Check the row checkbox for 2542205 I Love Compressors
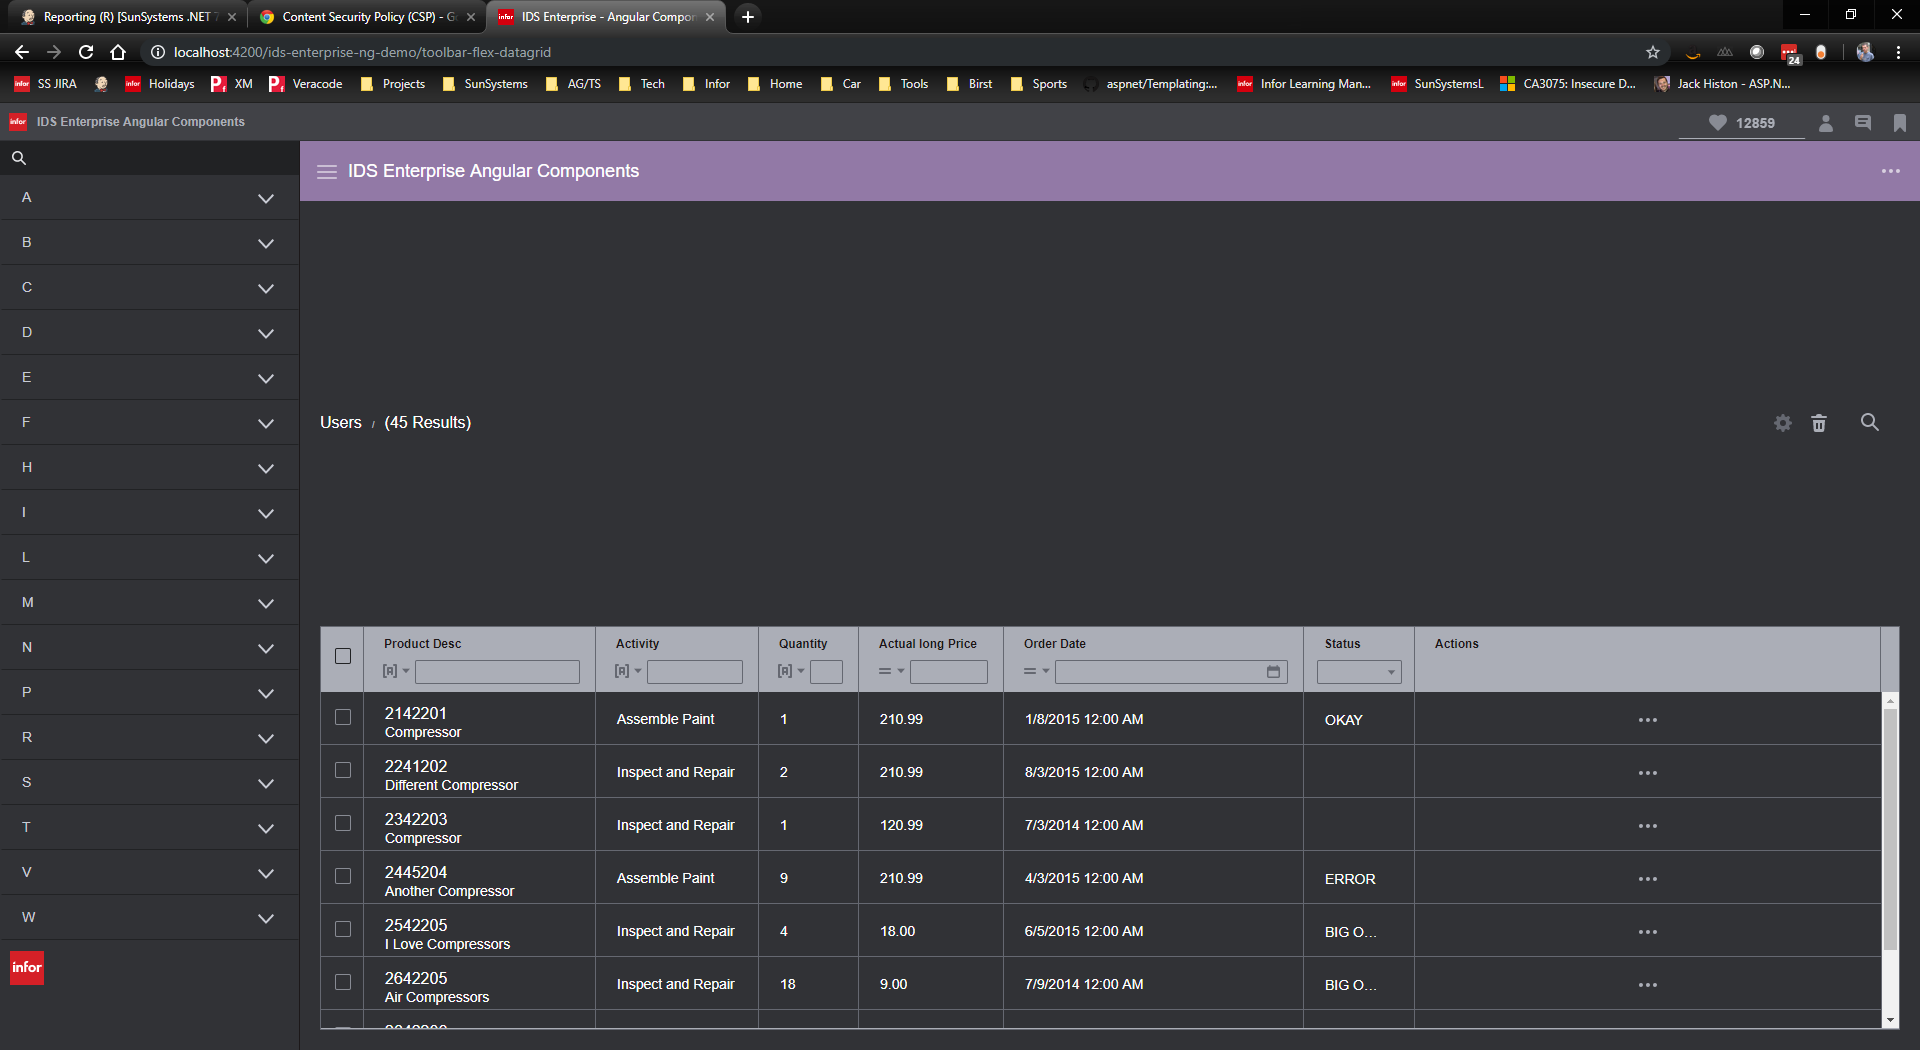Screen dimensions: 1920x1050 pyautogui.click(x=343, y=929)
